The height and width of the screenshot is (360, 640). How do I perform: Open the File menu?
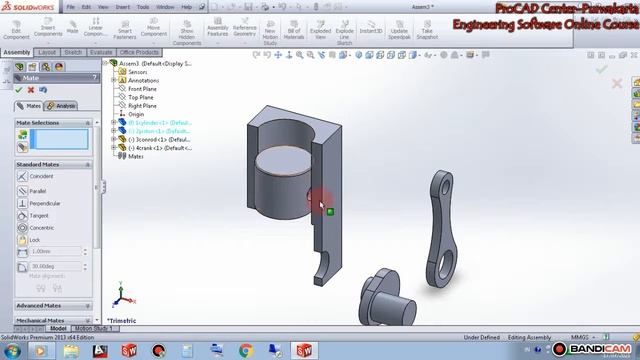pyautogui.click(x=71, y=7)
